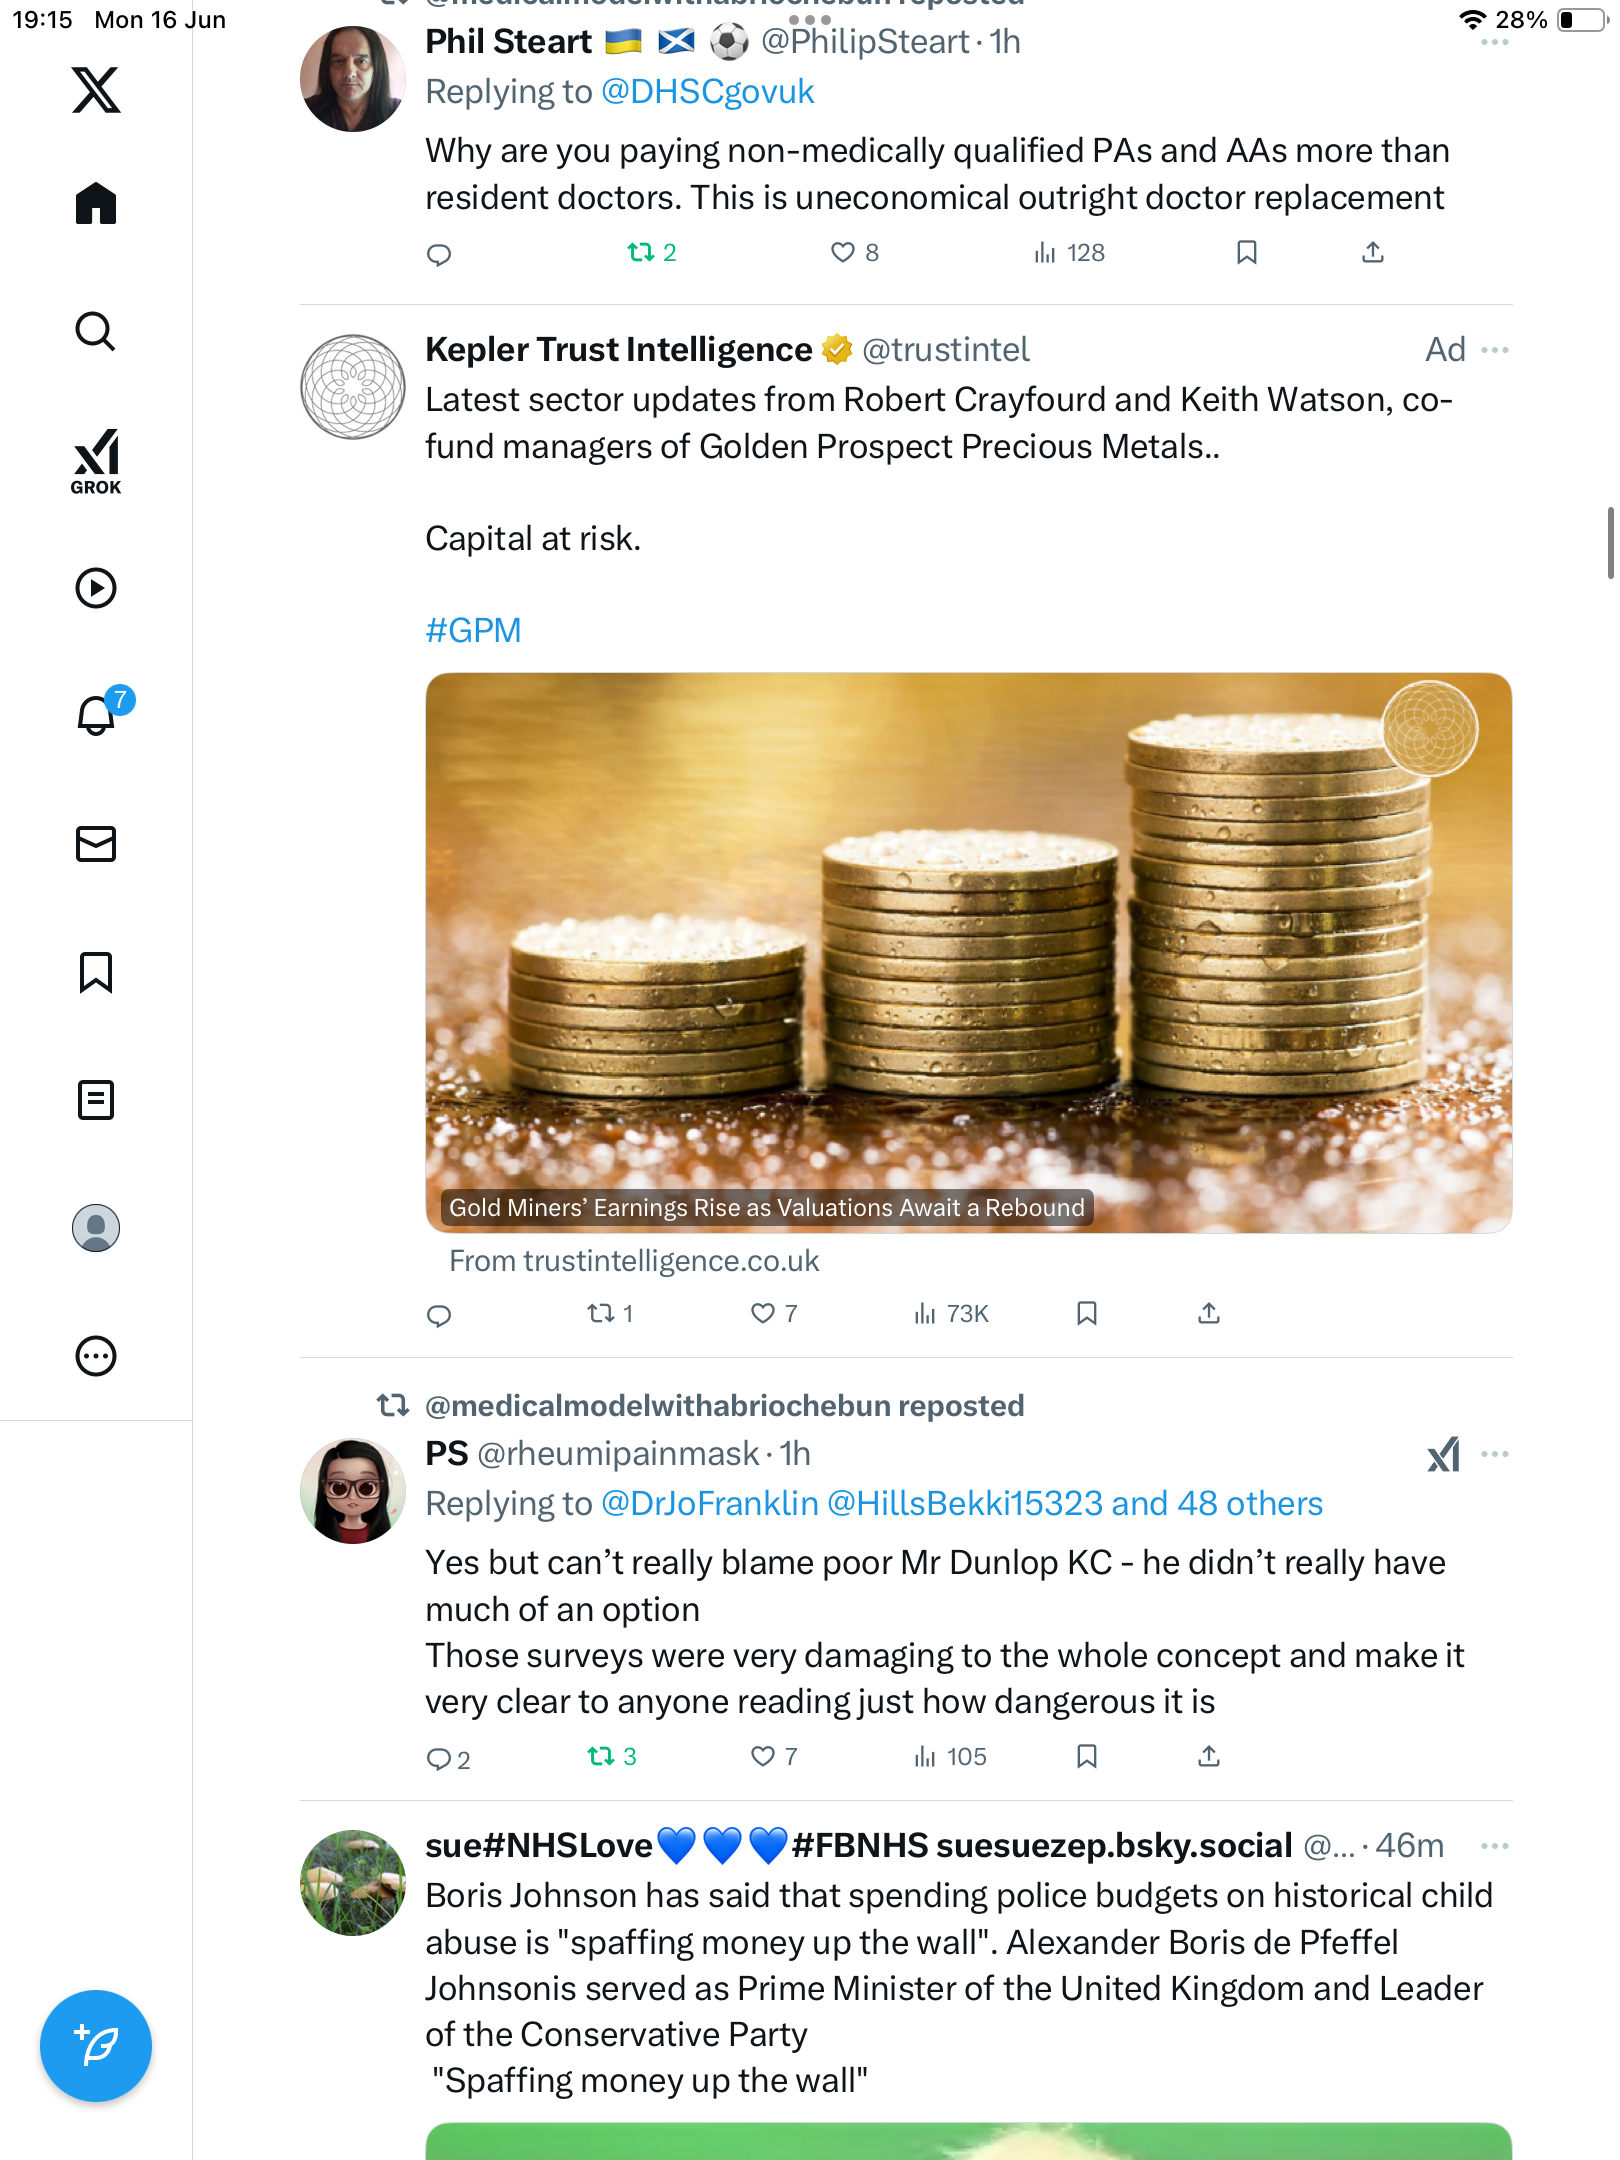
Task: Open Lists icon in sidebar
Action: (x=96, y=1100)
